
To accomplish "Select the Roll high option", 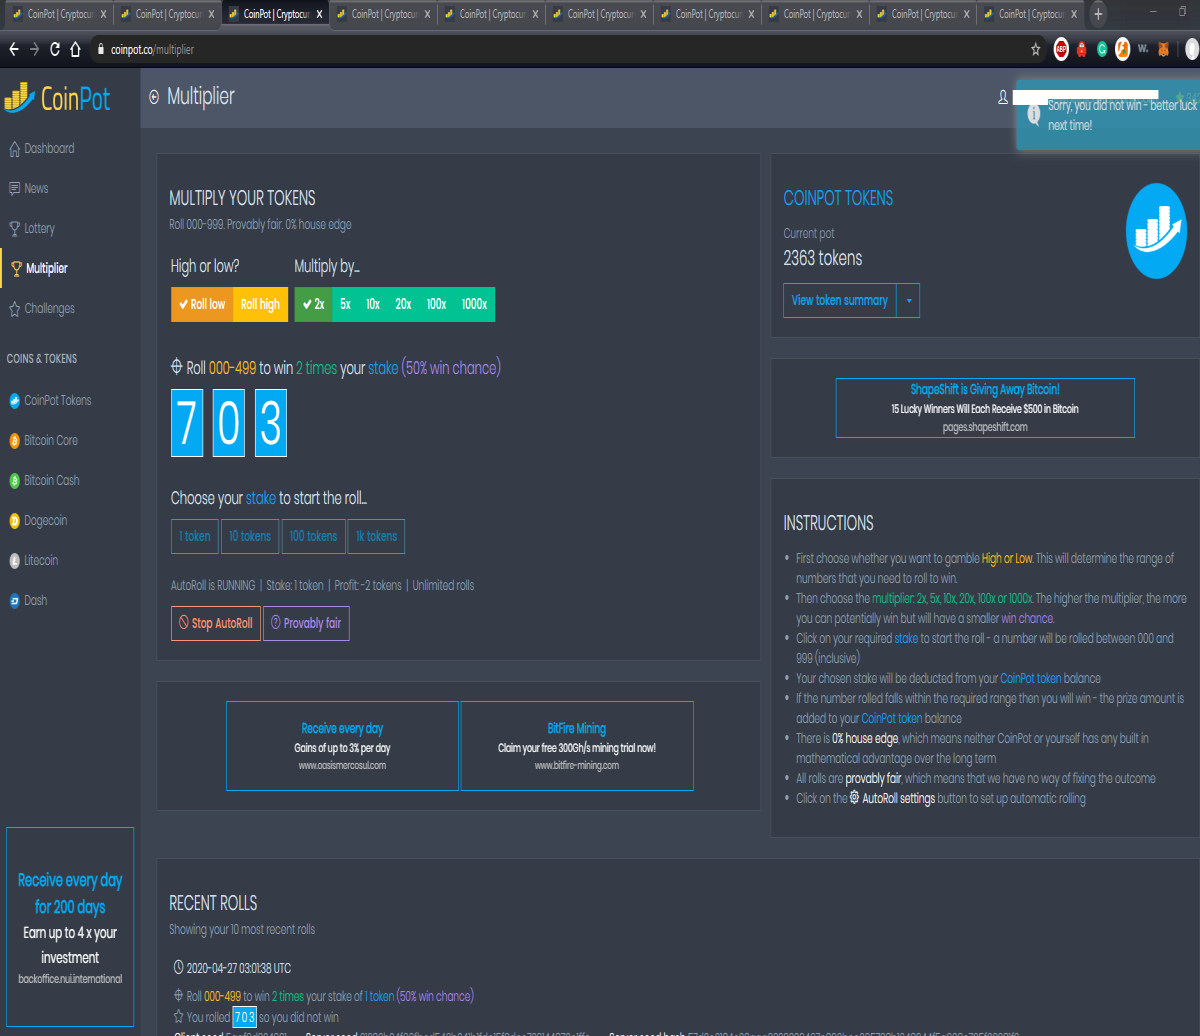I will [260, 304].
